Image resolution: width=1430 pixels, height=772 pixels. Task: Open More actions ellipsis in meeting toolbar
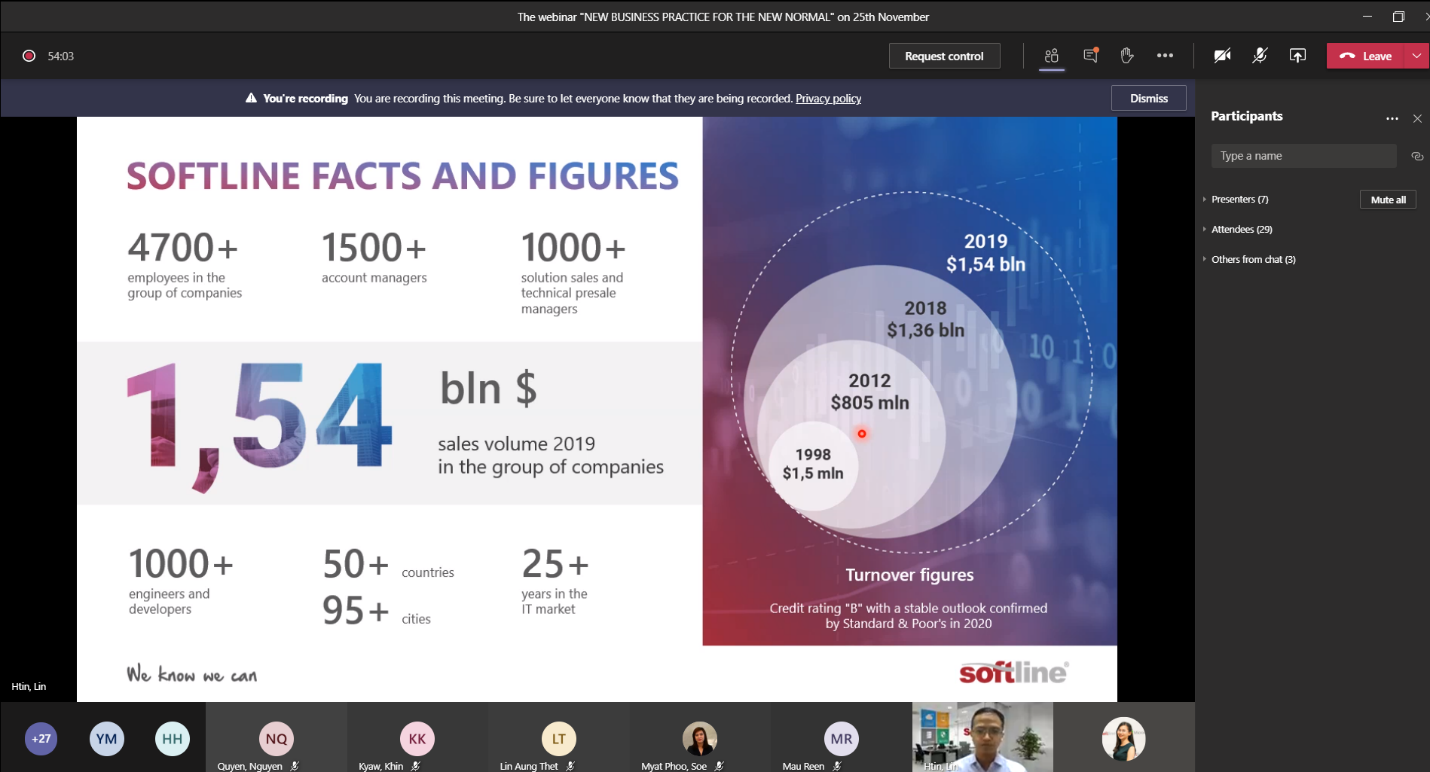pyautogui.click(x=1165, y=56)
